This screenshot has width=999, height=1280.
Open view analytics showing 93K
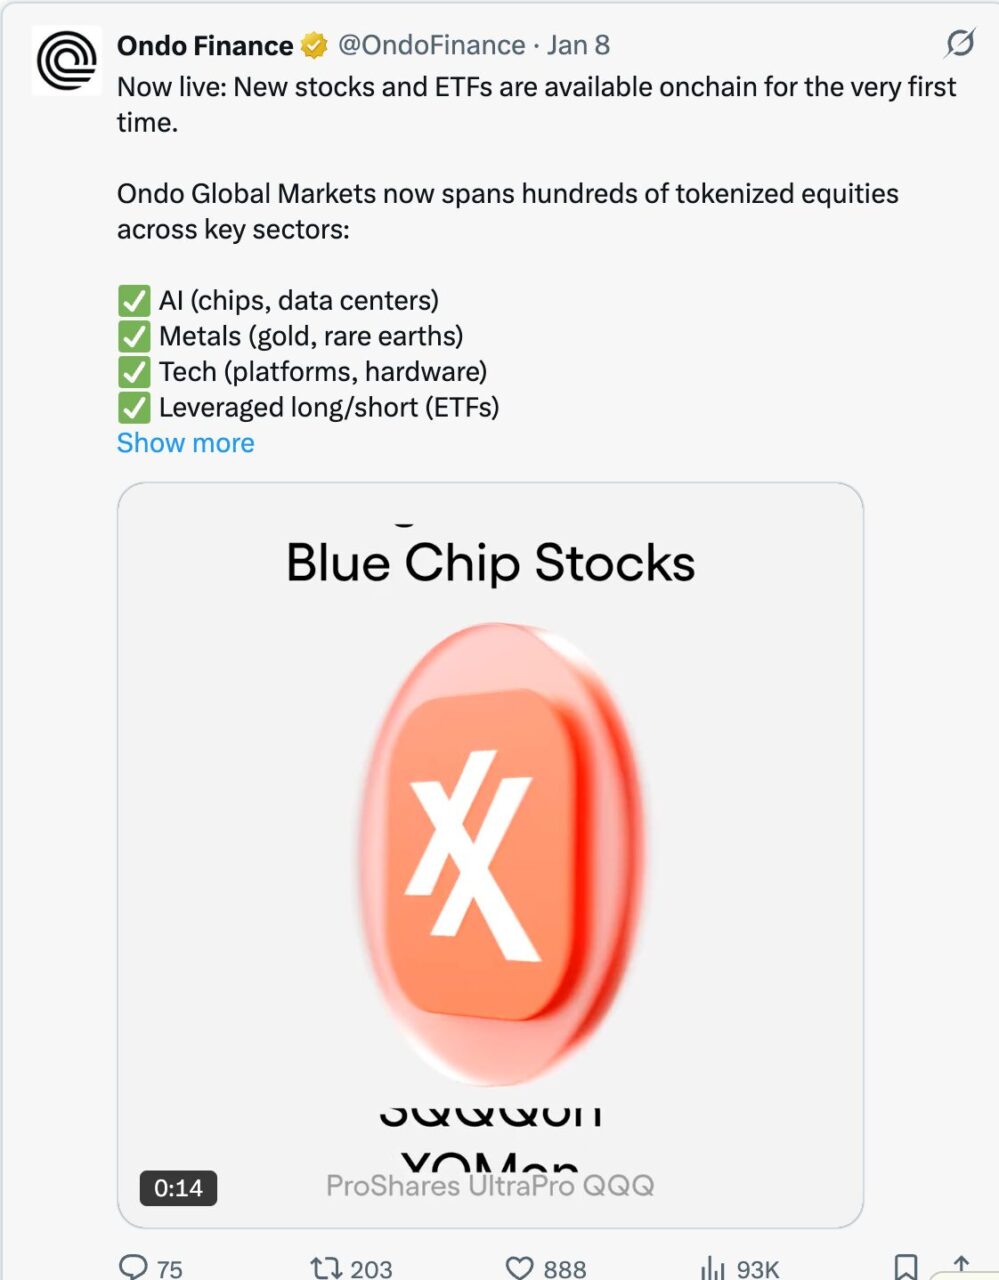click(713, 1268)
